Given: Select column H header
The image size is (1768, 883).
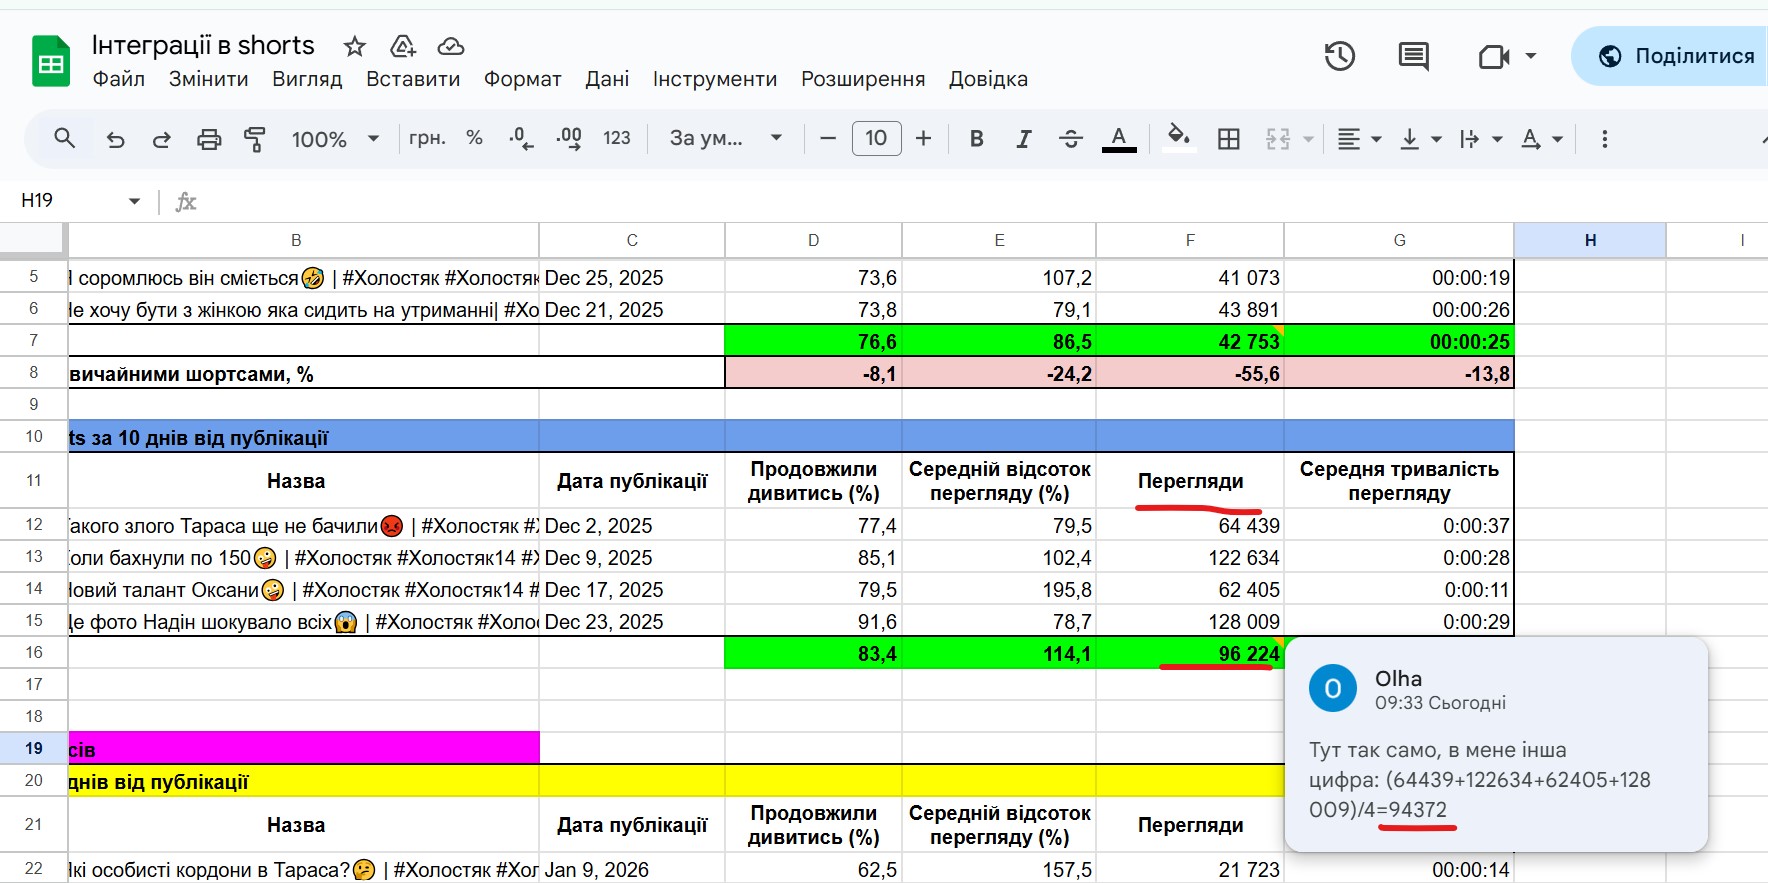Looking at the screenshot, I should tap(1590, 240).
